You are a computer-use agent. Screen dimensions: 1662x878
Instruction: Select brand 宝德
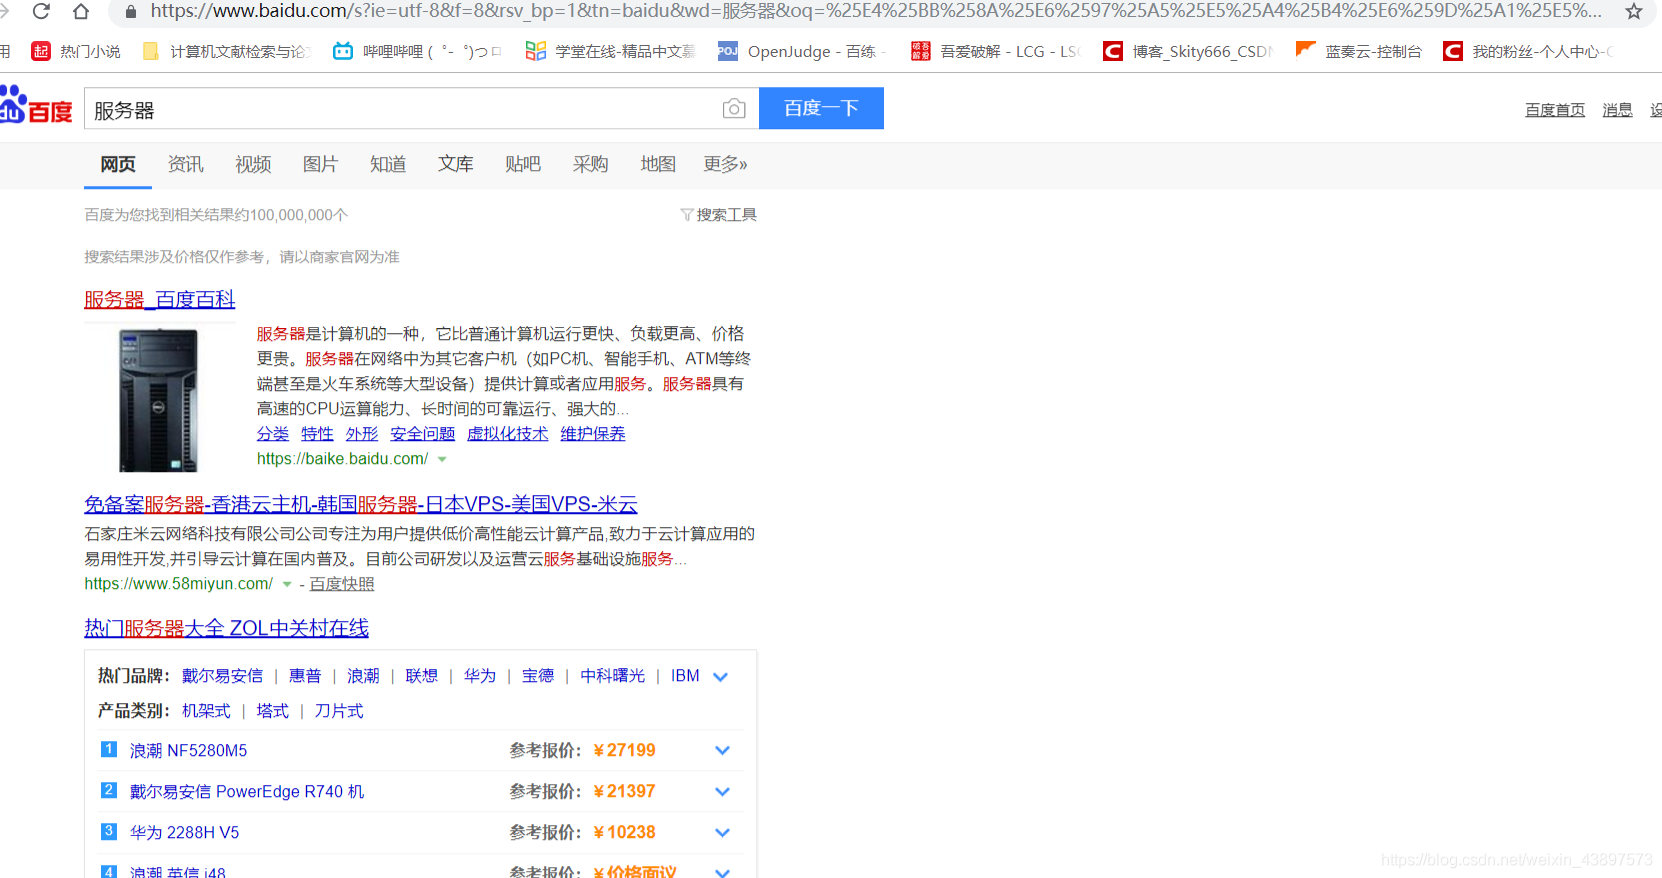538,676
